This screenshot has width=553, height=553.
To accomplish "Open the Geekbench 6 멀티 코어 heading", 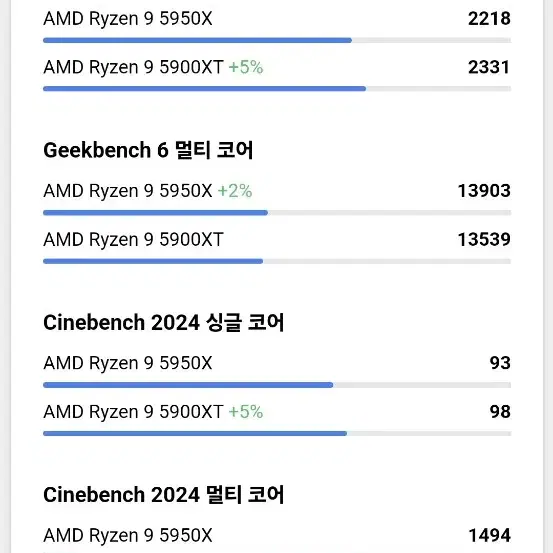I will point(148,150).
